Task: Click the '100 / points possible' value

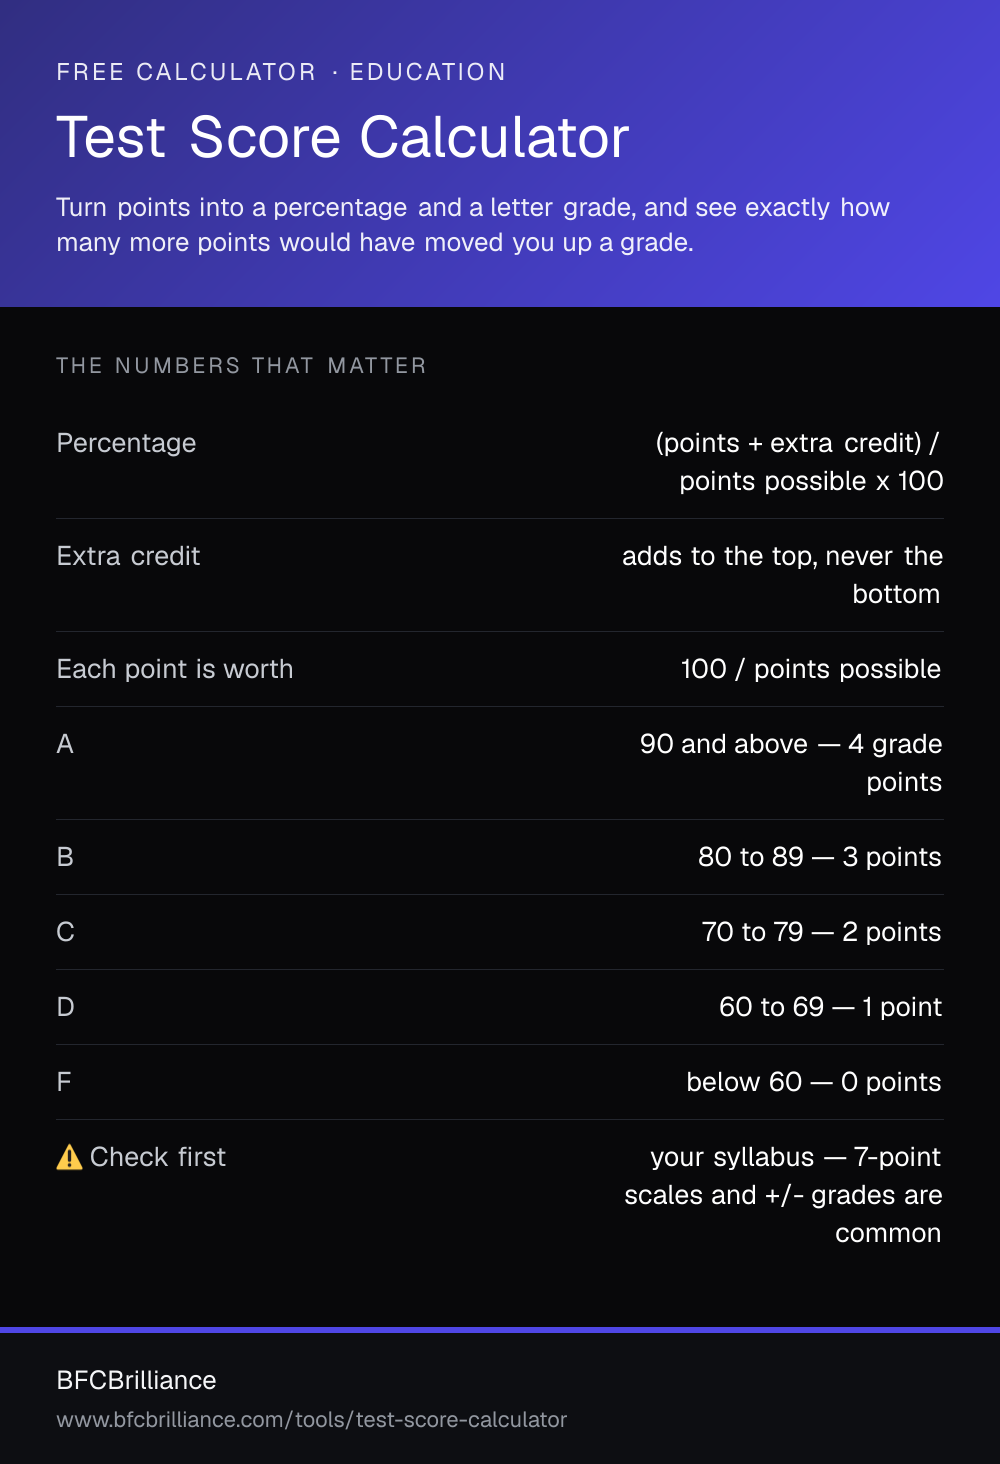Action: coord(811,669)
